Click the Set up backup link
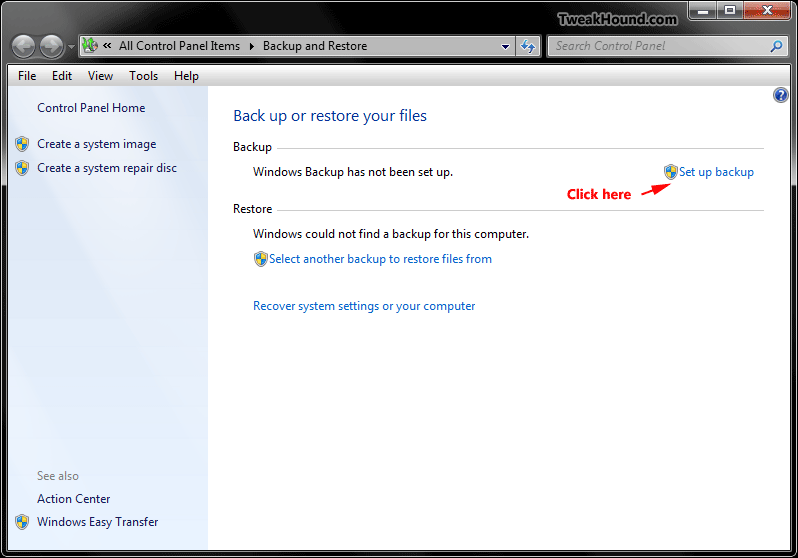 click(716, 172)
